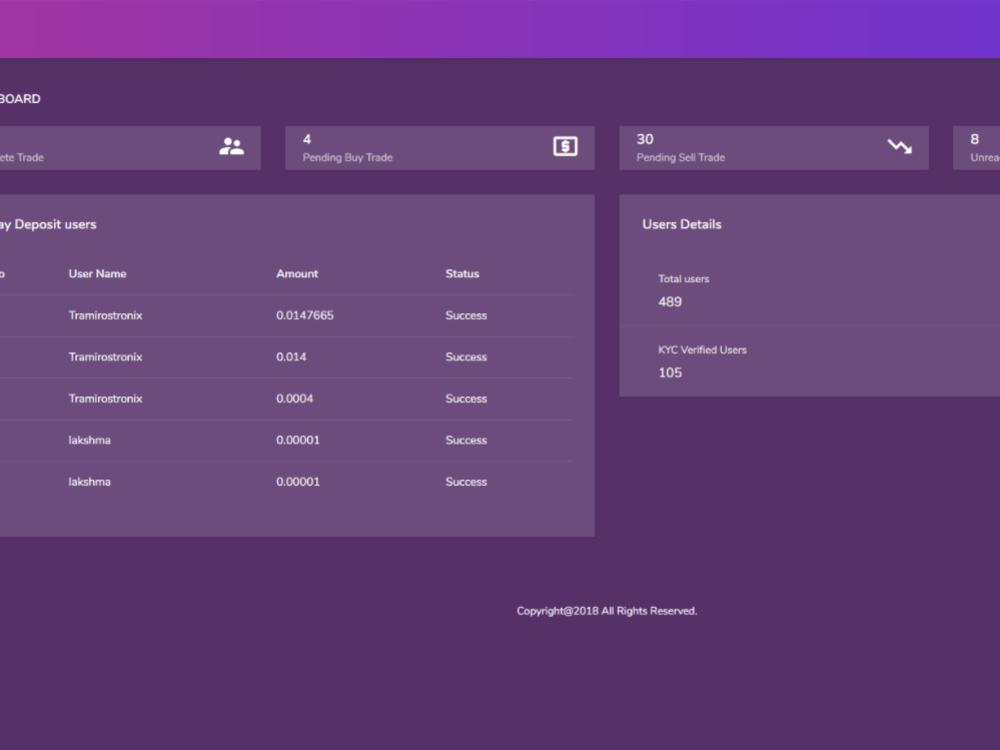The width and height of the screenshot is (1000, 750).
Task: Select Tramirostronix in the 0.014 row
Action: pos(105,357)
